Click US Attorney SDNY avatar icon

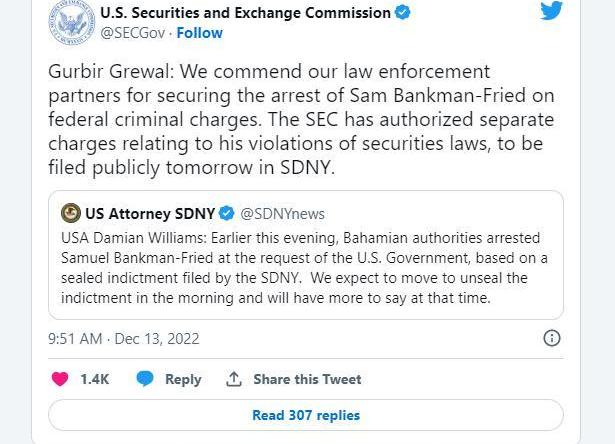(70, 213)
